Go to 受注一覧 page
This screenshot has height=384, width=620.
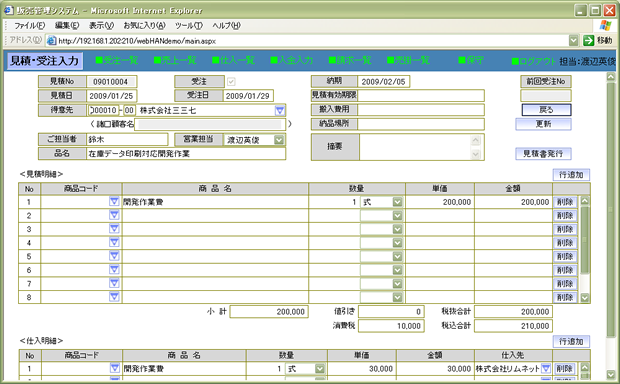117,61
